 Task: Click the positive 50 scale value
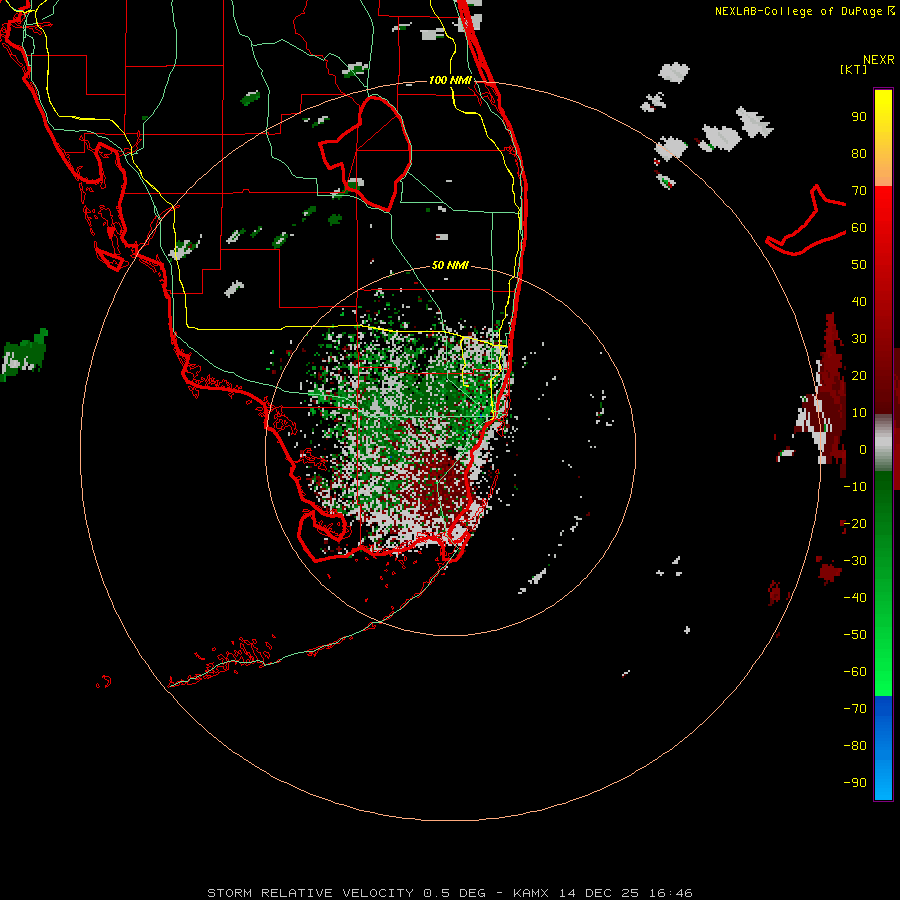pyautogui.click(x=859, y=265)
